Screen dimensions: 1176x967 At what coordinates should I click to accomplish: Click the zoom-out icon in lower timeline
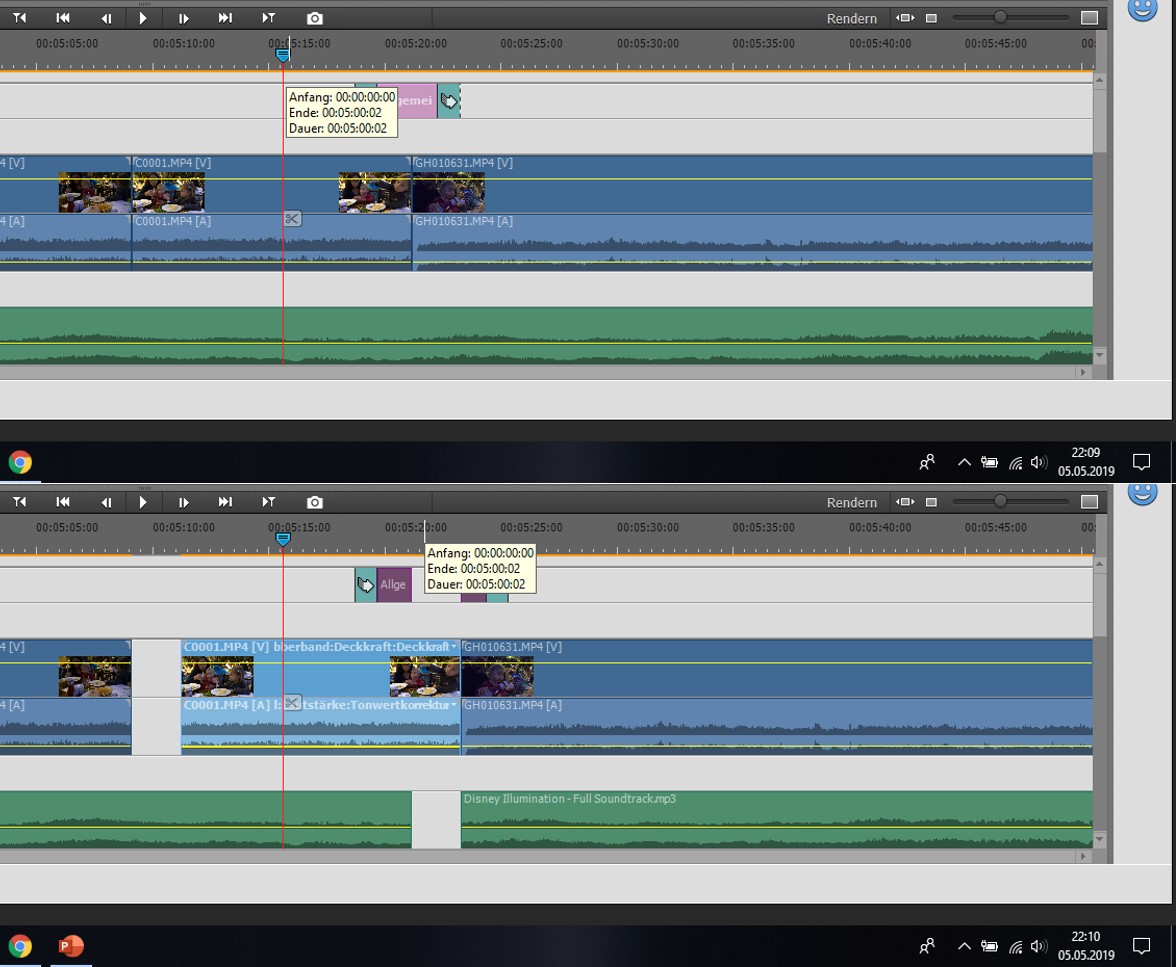[932, 502]
